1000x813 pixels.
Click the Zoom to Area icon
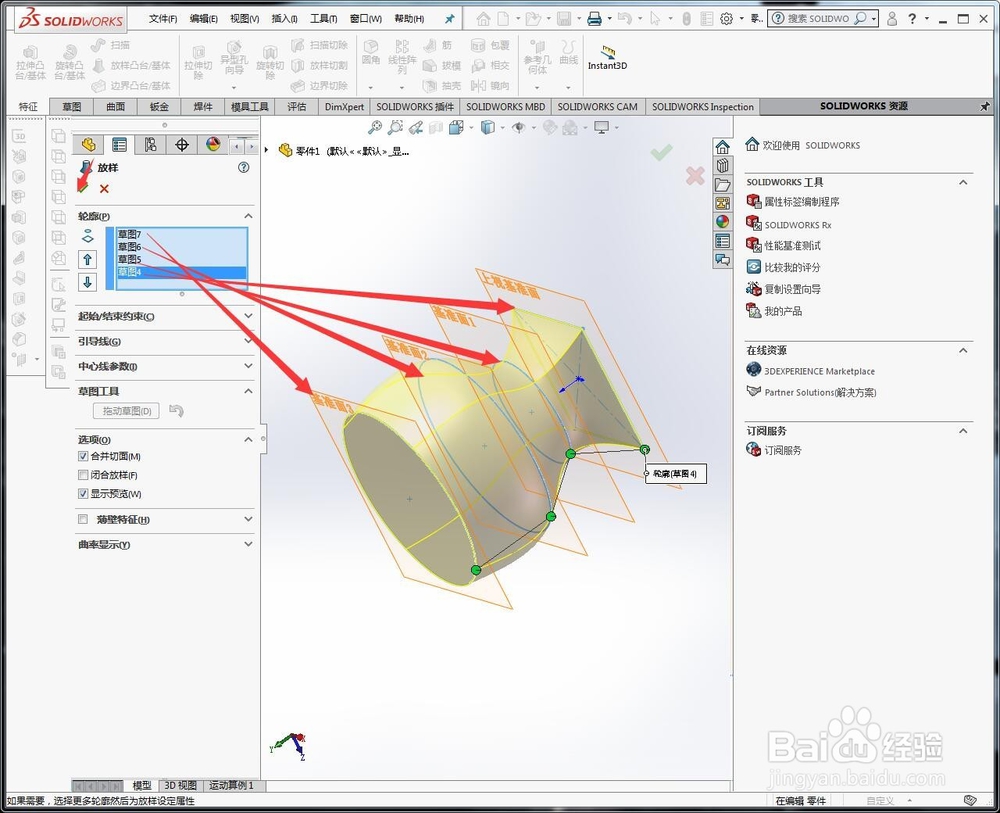click(395, 128)
